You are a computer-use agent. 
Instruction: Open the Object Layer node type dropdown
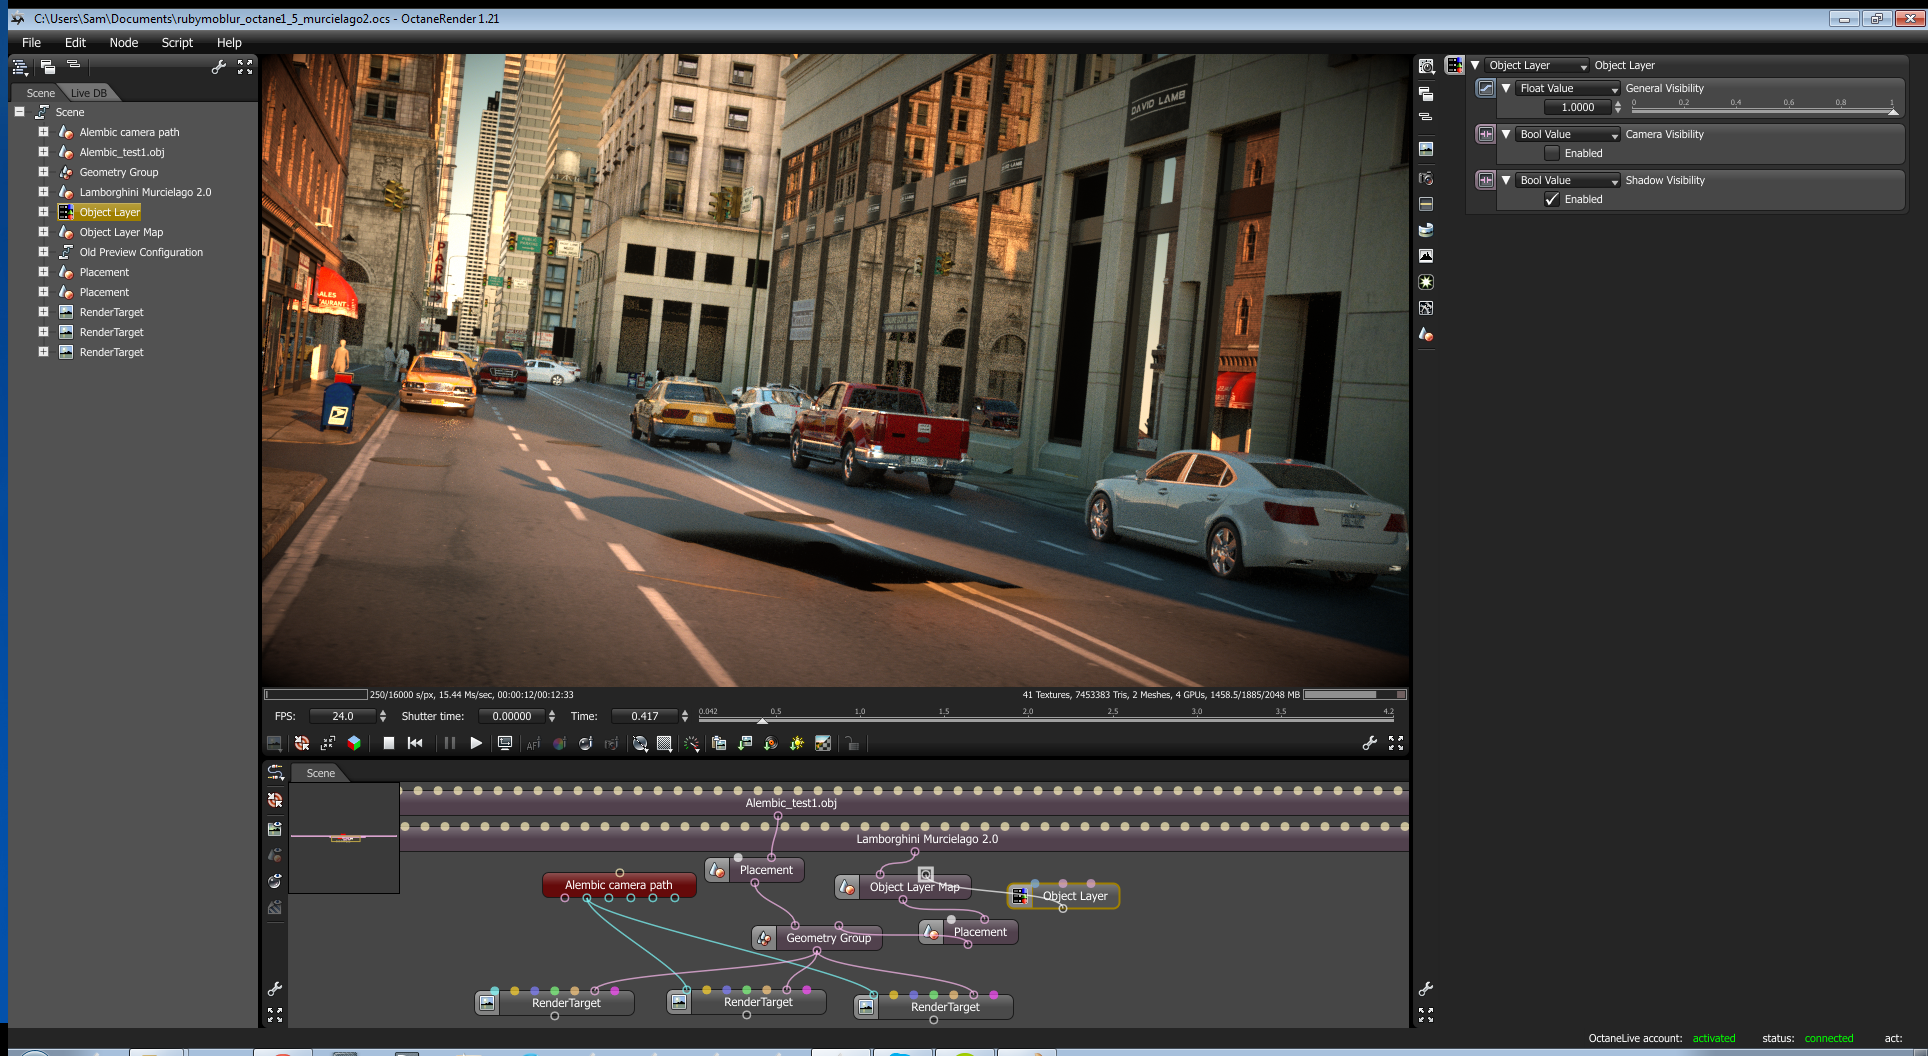click(1536, 65)
